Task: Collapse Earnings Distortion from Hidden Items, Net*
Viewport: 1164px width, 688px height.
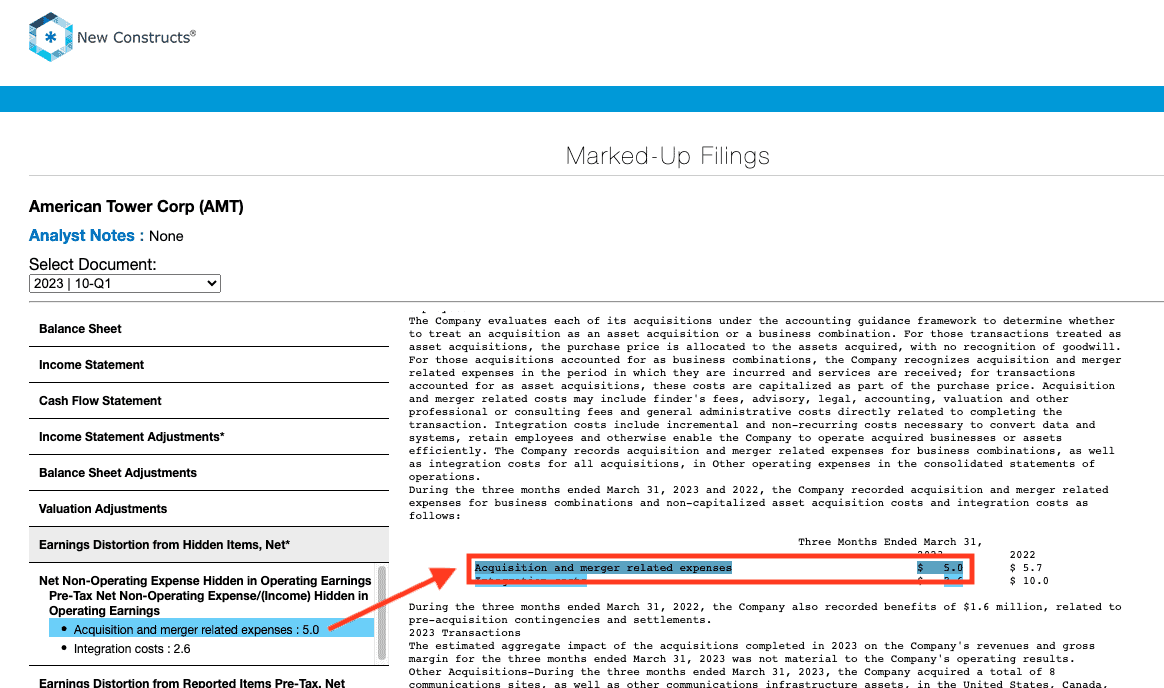Action: pyautogui.click(x=209, y=545)
